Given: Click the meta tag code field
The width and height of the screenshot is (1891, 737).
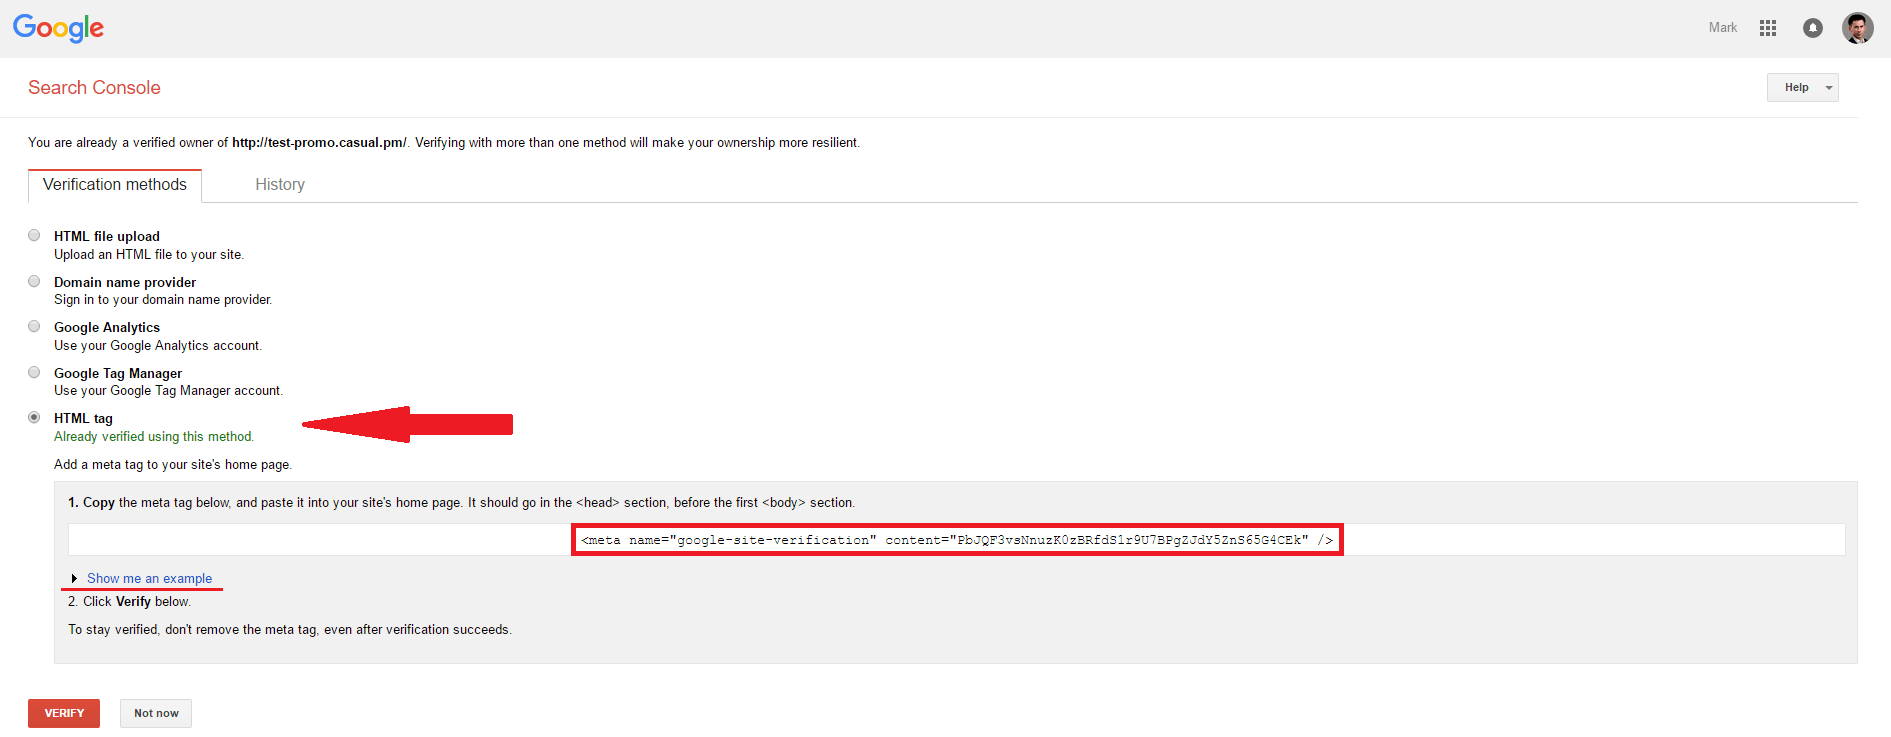Looking at the screenshot, I should click(956, 540).
